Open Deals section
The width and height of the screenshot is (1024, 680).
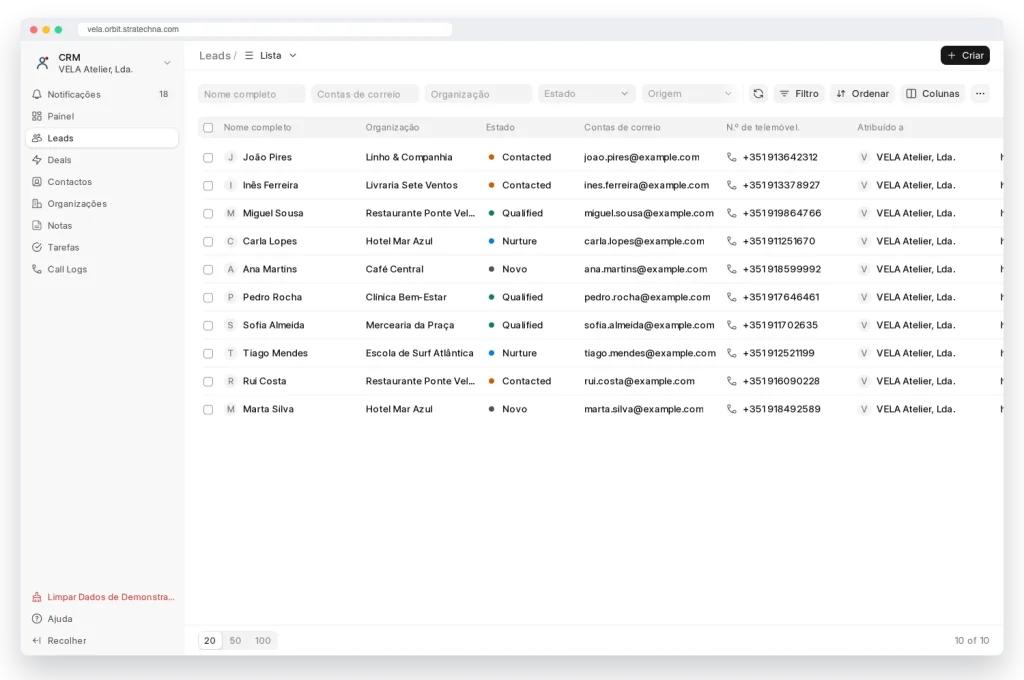(101, 160)
